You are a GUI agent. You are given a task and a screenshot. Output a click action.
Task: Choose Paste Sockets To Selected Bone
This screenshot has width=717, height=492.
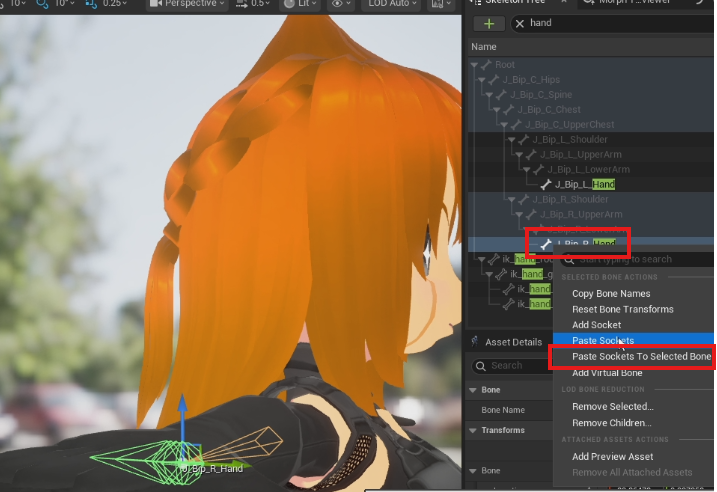point(641,357)
